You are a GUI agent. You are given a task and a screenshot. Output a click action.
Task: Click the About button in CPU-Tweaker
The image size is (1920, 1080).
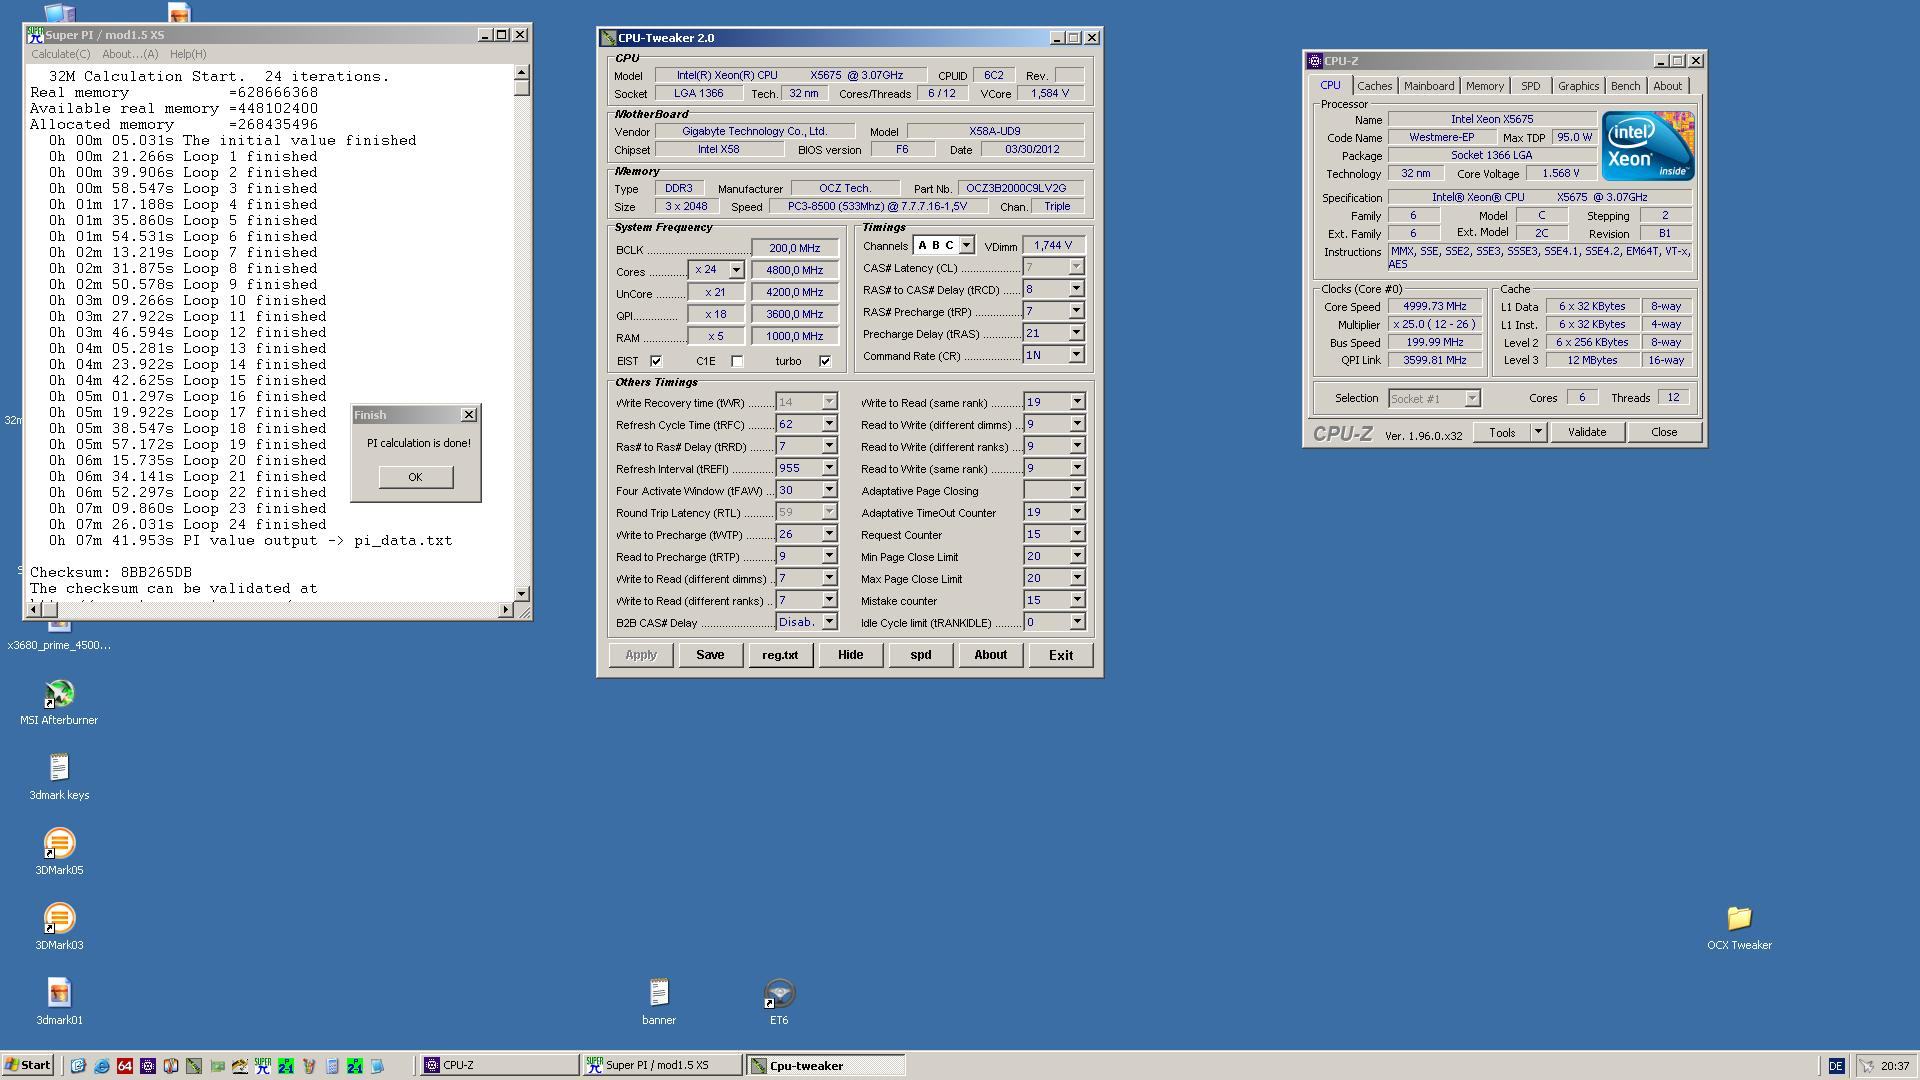990,655
